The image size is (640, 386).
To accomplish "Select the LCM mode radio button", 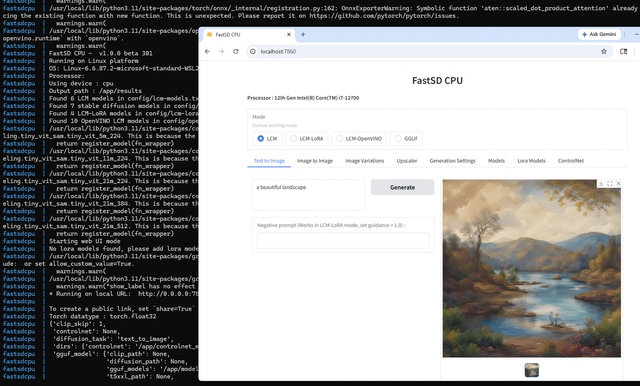I will click(x=260, y=139).
